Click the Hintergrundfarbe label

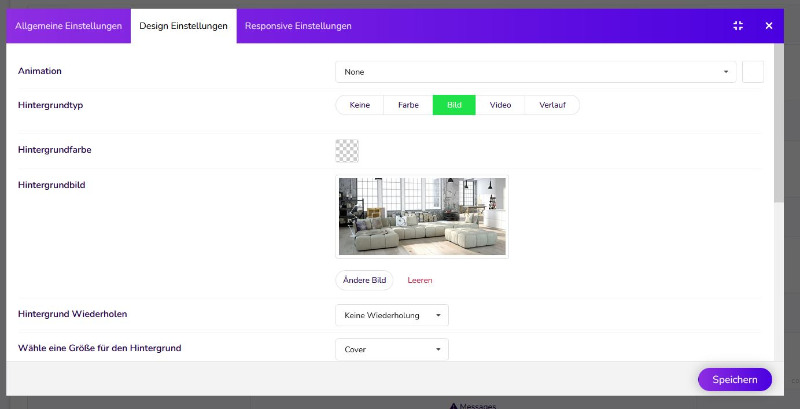coord(55,150)
